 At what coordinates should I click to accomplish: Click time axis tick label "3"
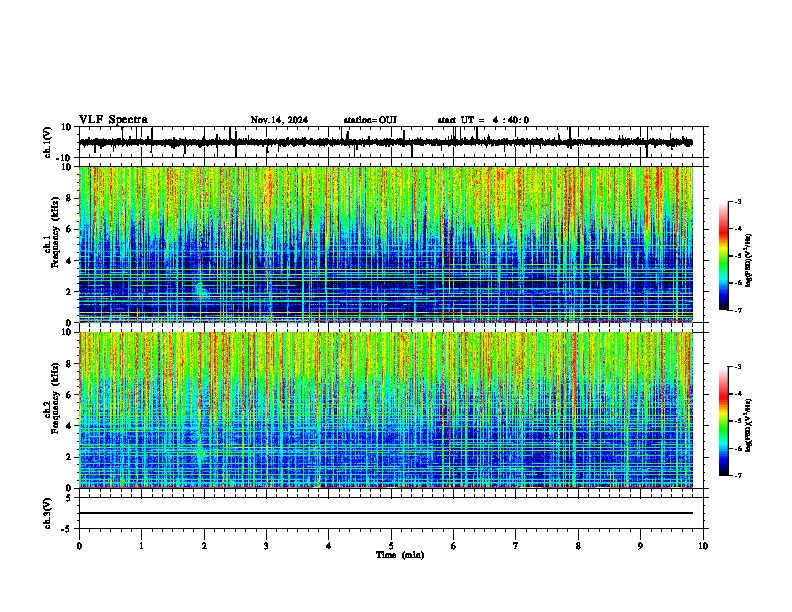click(266, 546)
